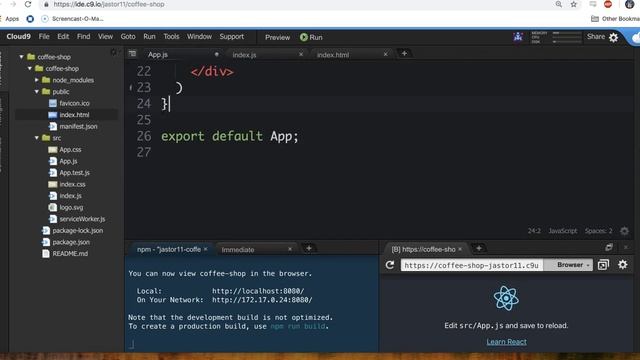Select README.md in file tree
This screenshot has width=640, height=360.
70,253
